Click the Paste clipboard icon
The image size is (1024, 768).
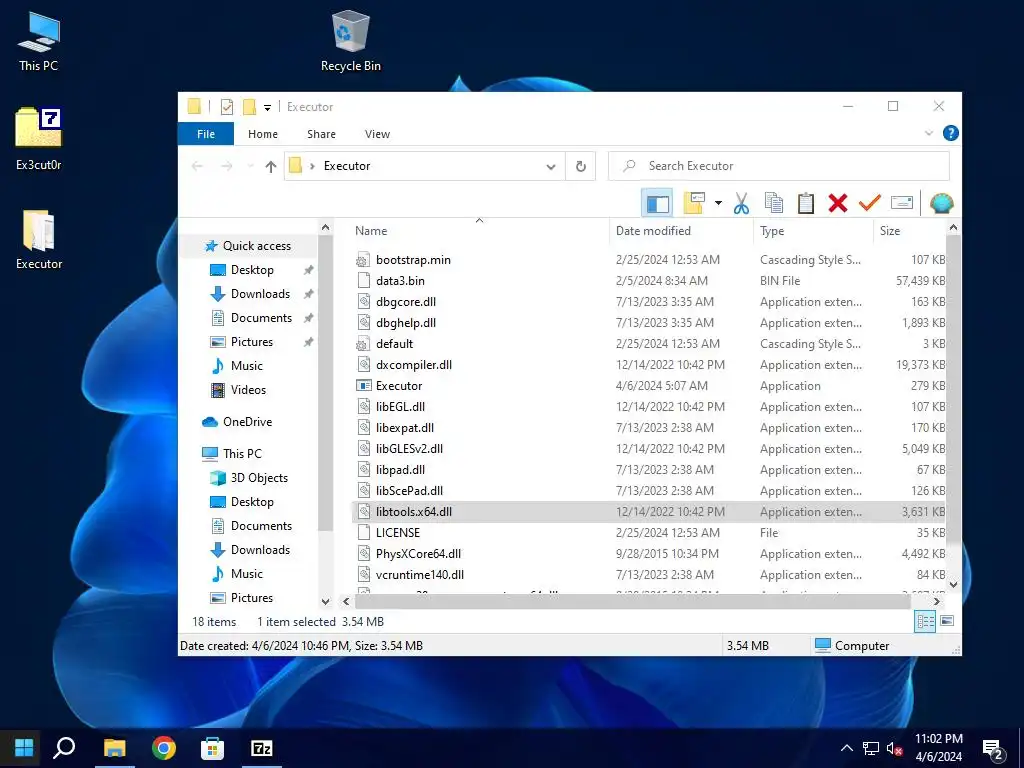806,204
